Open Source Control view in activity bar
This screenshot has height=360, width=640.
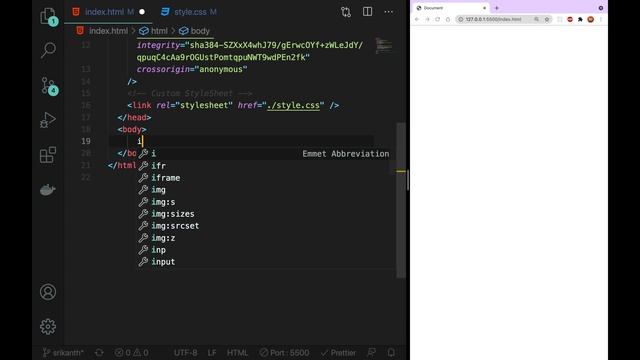pyautogui.click(x=49, y=86)
